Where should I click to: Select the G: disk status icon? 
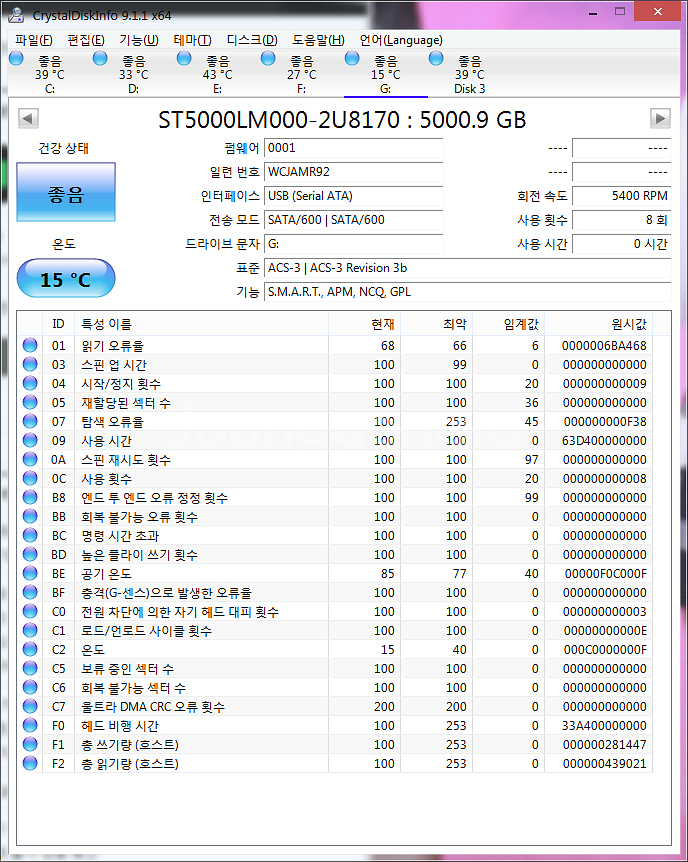click(x=352, y=58)
